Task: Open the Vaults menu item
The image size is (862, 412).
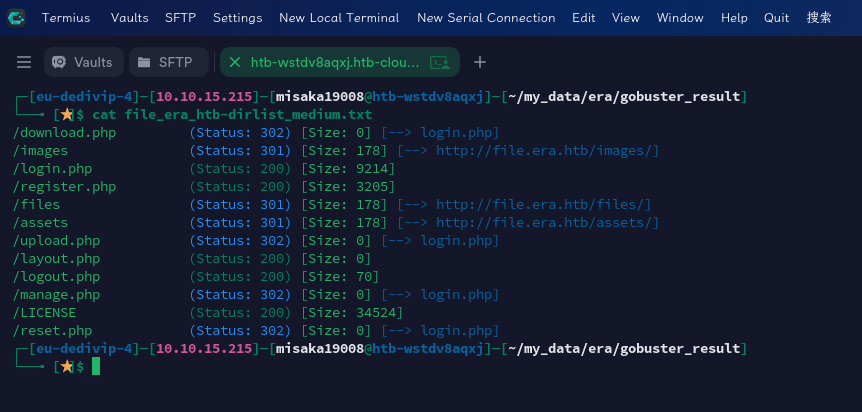Action: pyautogui.click(x=129, y=18)
